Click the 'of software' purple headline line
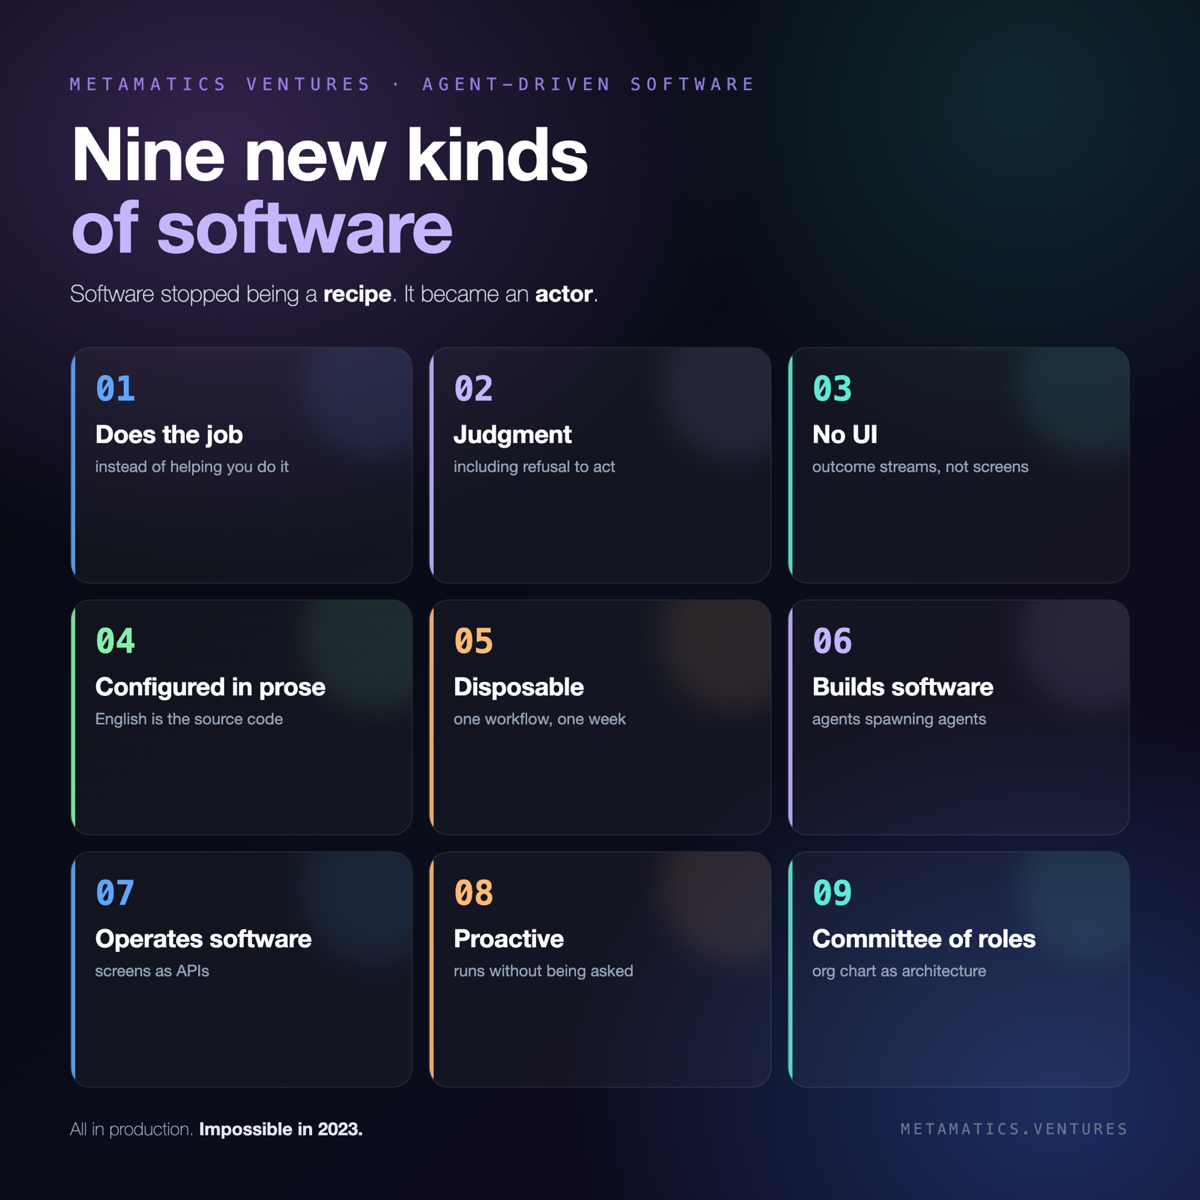This screenshot has height=1200, width=1200. coord(262,228)
